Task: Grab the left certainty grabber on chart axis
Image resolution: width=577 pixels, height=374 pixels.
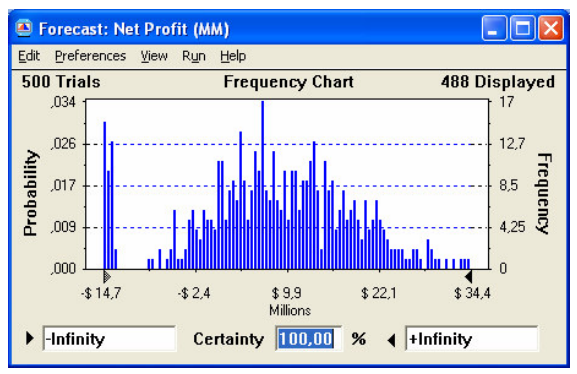Action: 107,276
